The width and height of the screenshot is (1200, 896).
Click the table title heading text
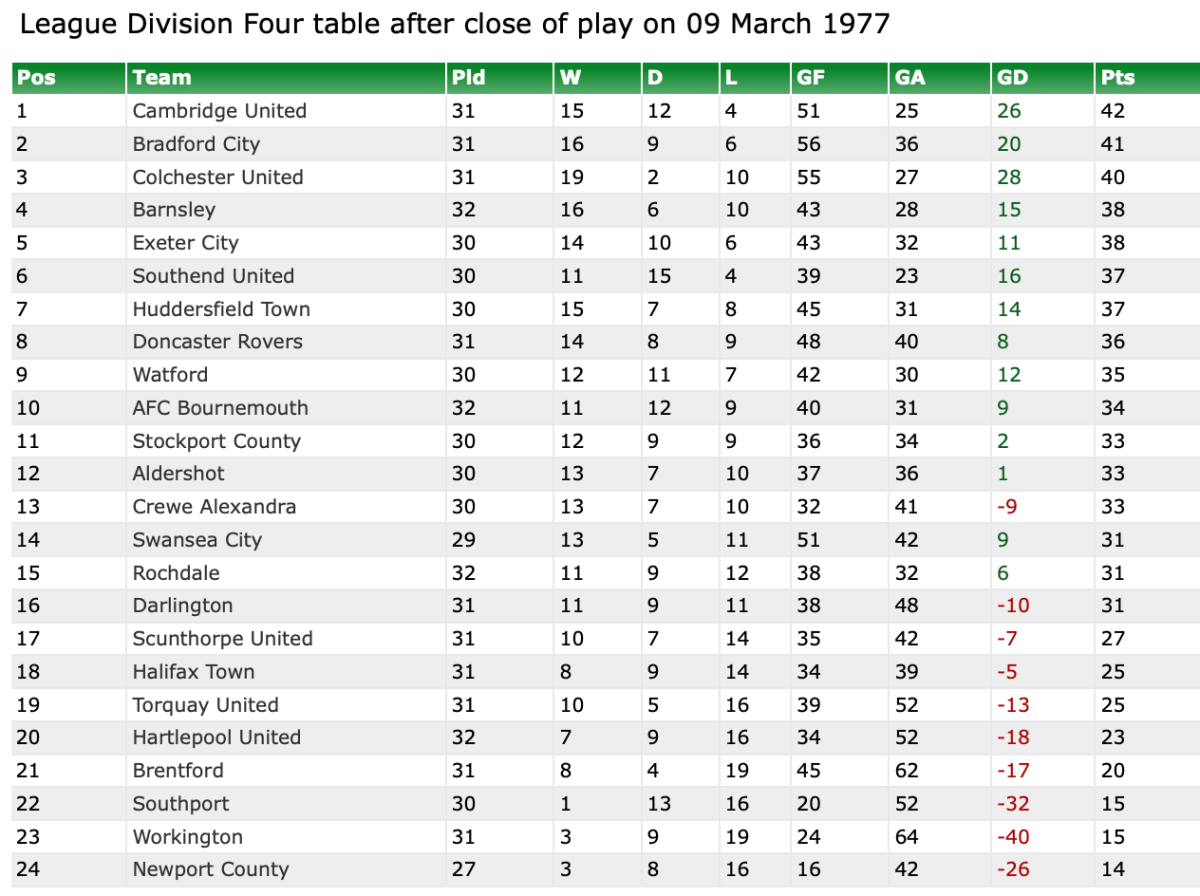pyautogui.click(x=454, y=24)
